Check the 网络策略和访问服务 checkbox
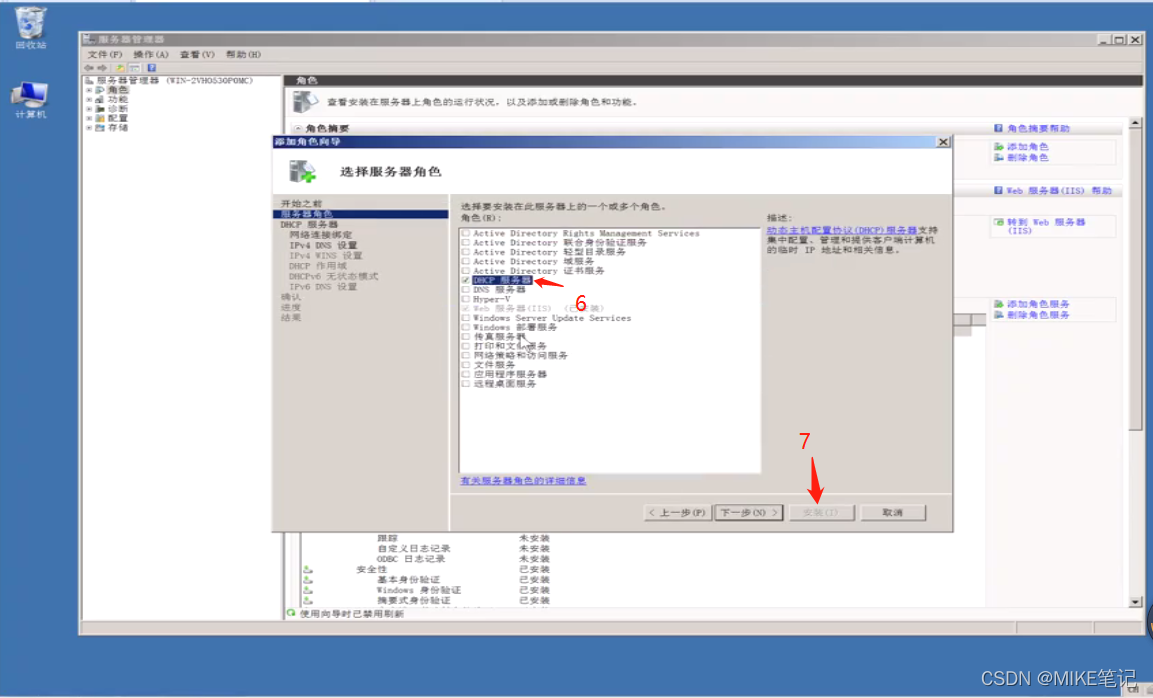 465,355
